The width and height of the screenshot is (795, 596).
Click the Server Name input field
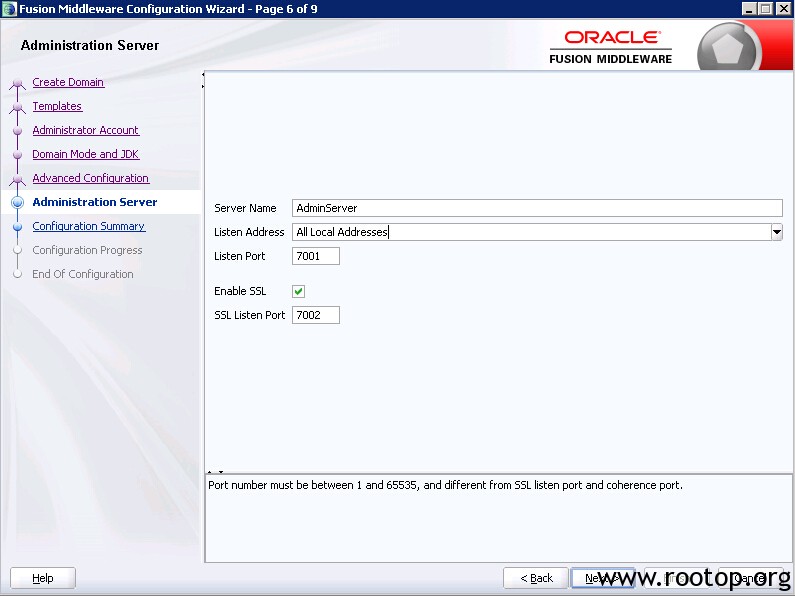coord(537,208)
